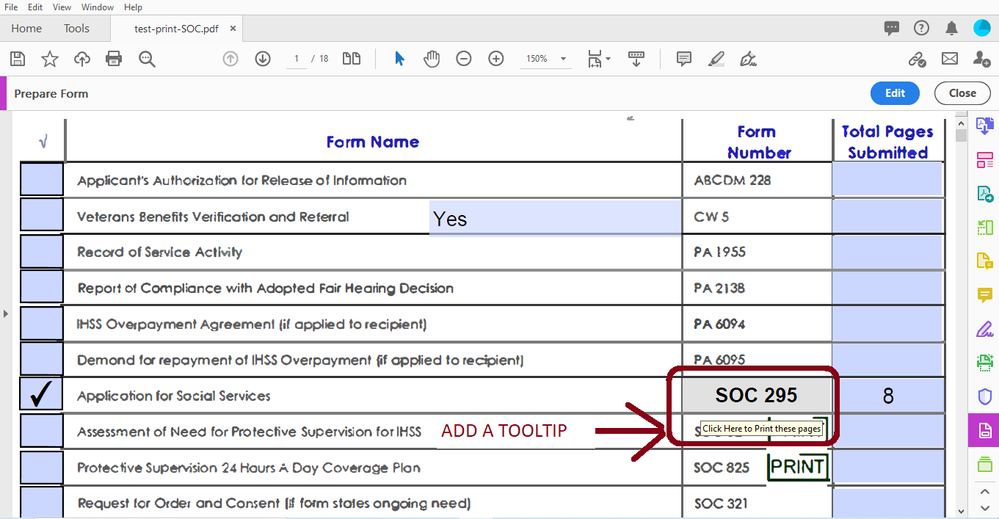Send file by email envelope icon
This screenshot has width=999, height=519.
point(949,59)
